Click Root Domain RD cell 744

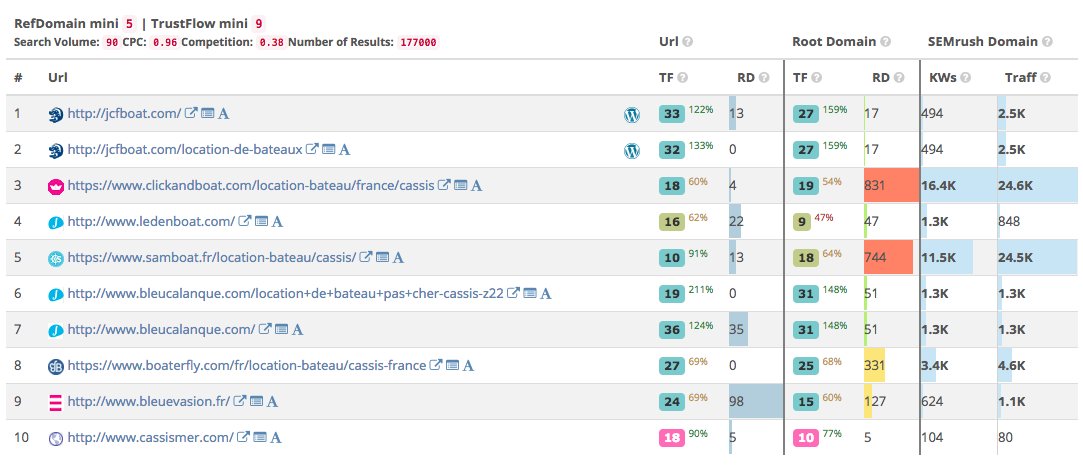(892, 257)
